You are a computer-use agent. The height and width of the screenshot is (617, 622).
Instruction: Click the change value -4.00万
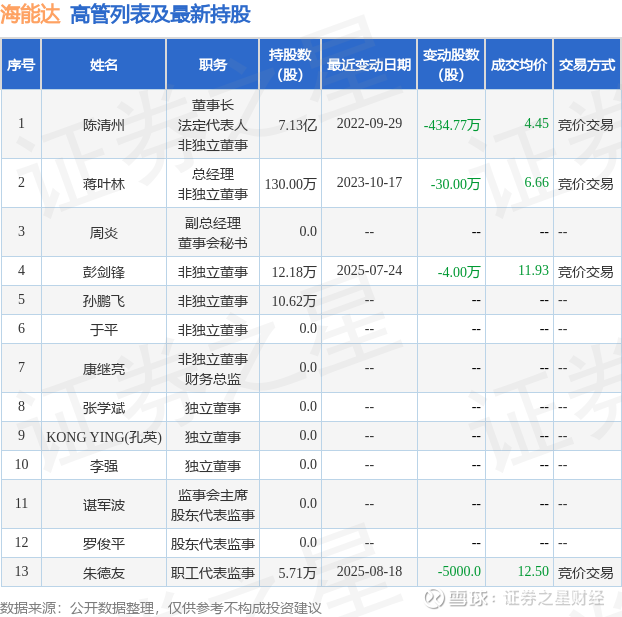tap(459, 272)
